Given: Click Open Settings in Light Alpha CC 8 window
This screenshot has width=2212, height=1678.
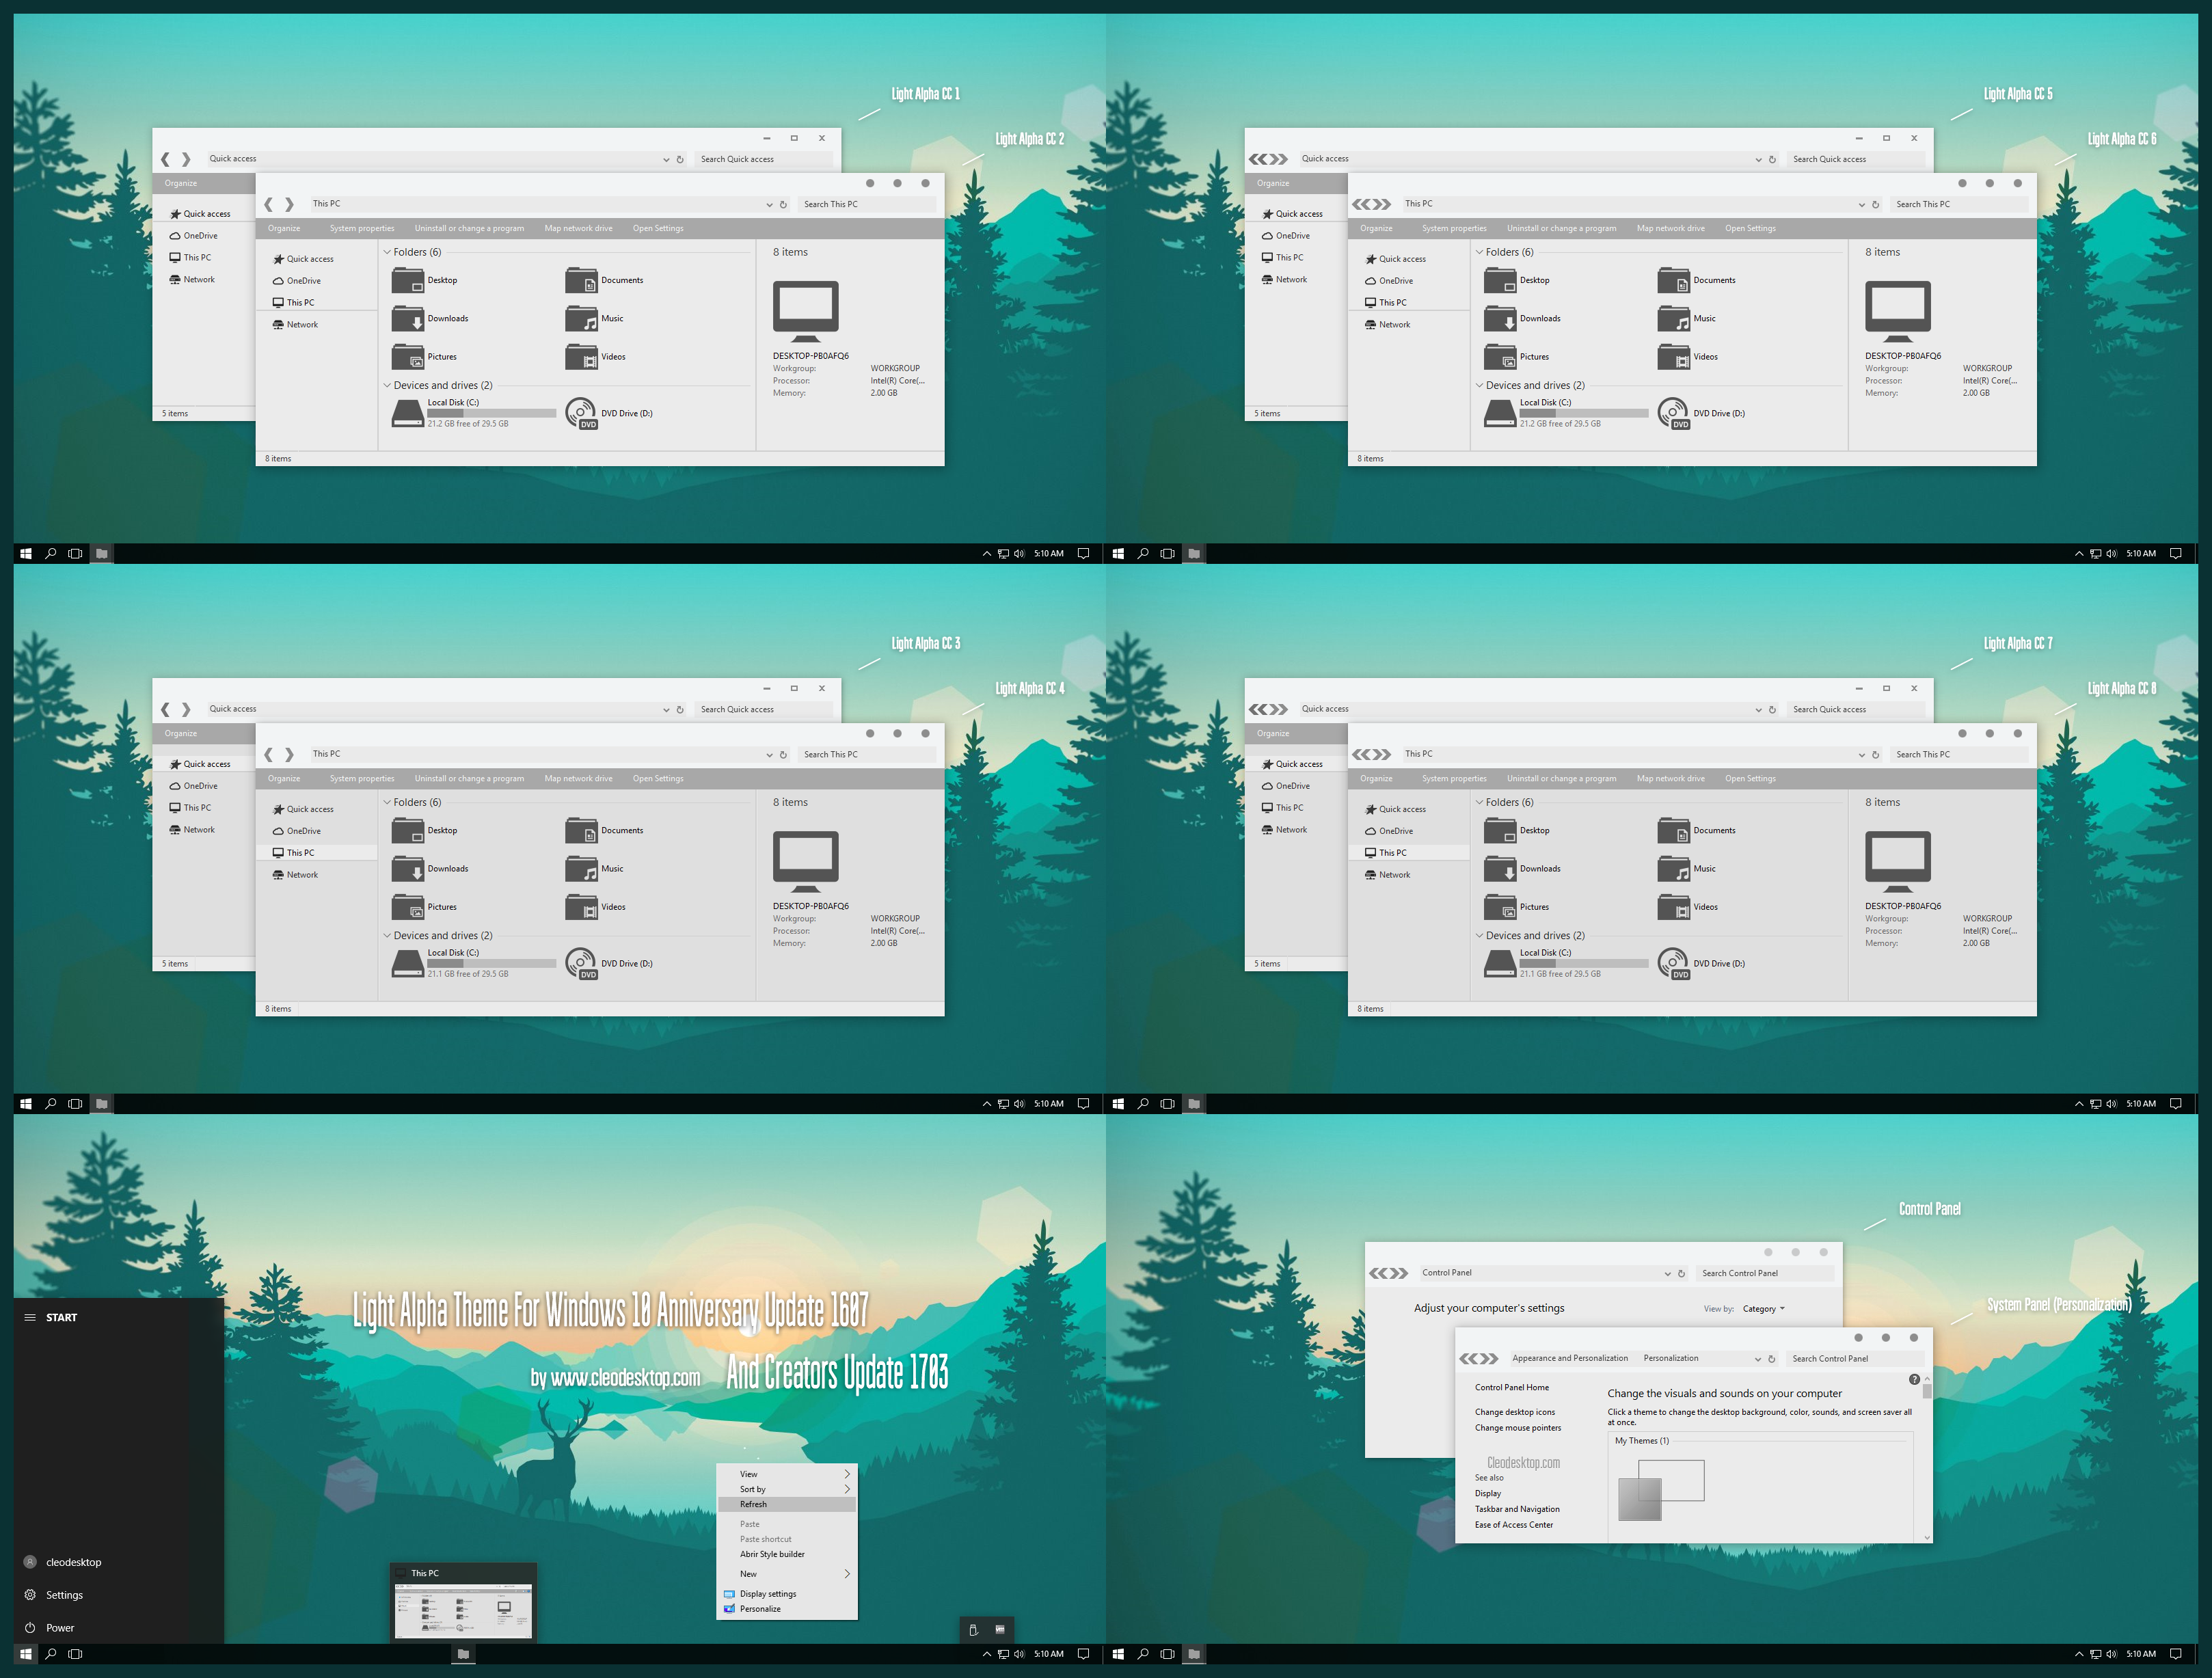Looking at the screenshot, I should [x=1750, y=778].
